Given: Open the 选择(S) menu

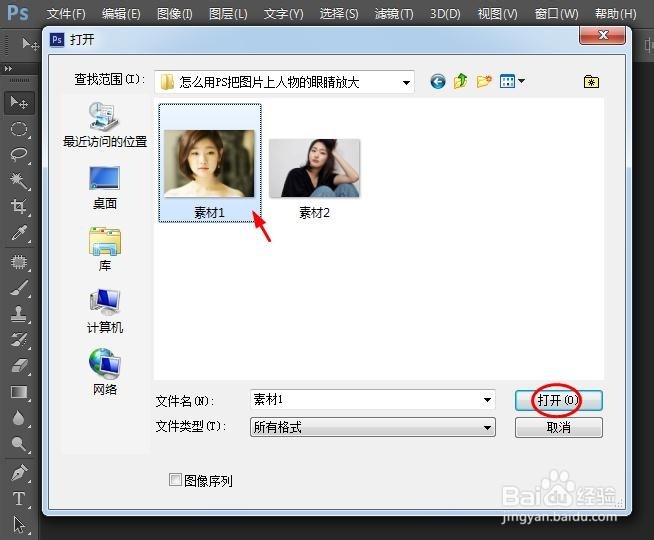Looking at the screenshot, I should [339, 14].
